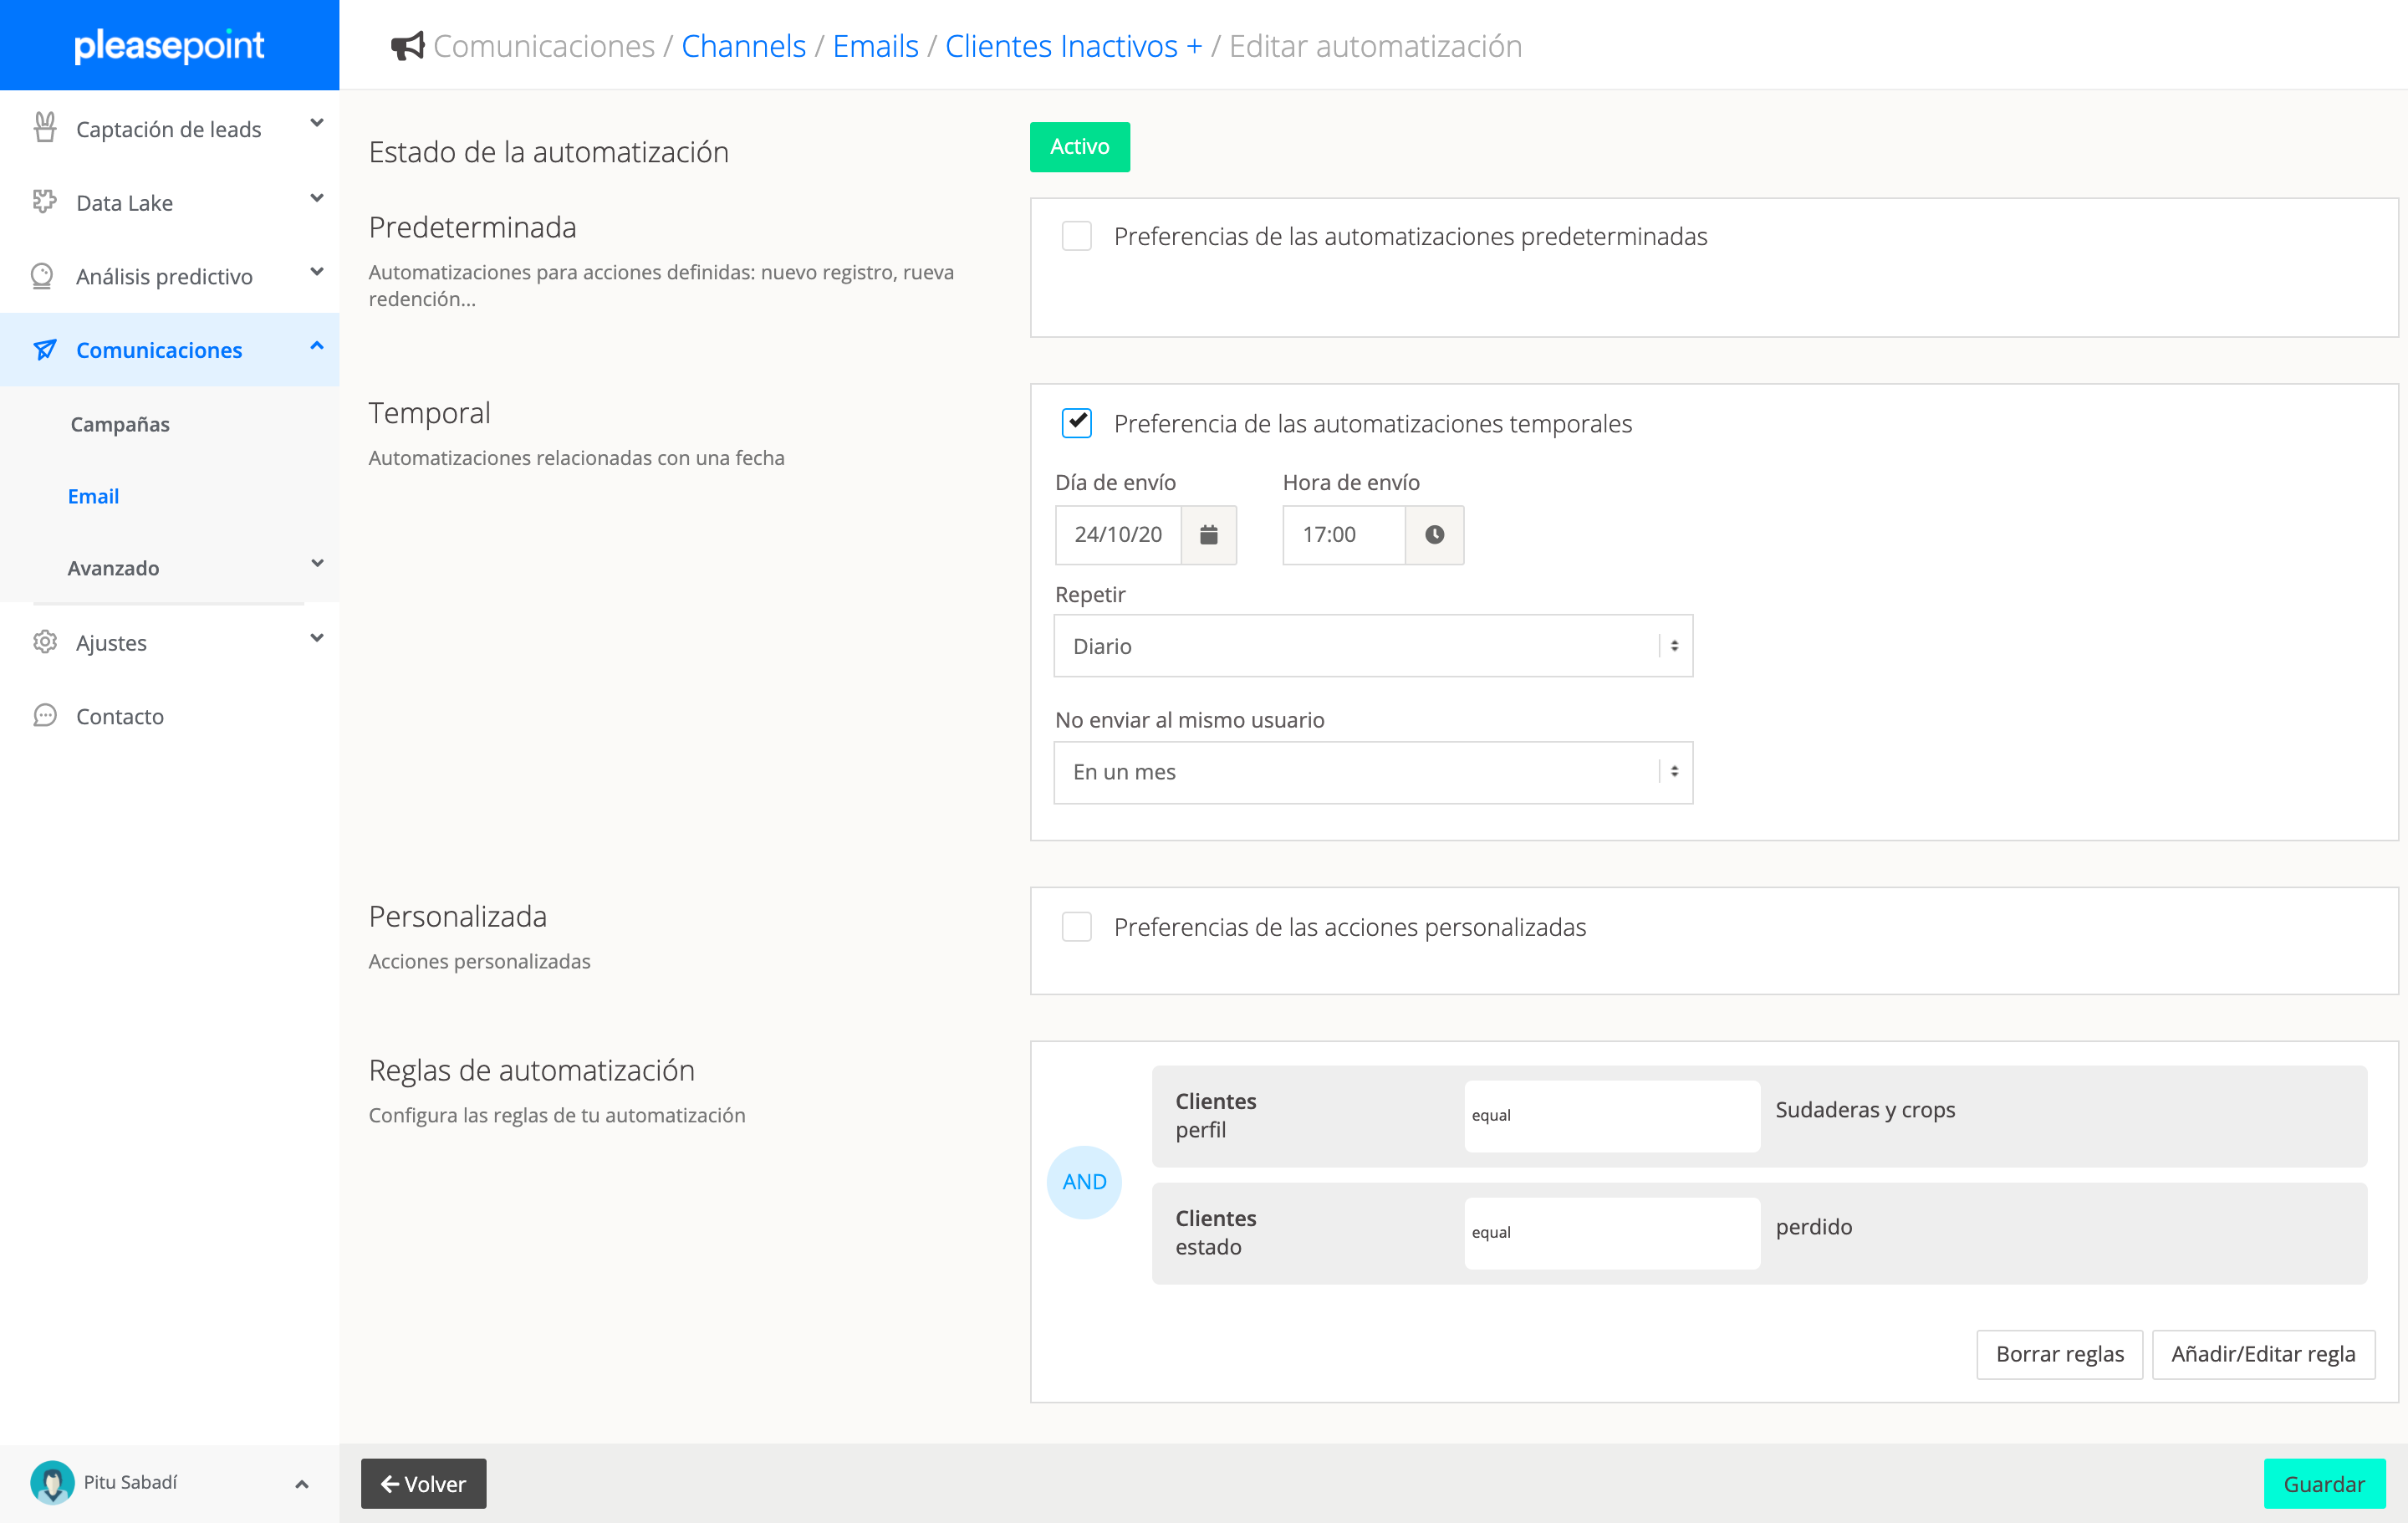The image size is (2408, 1523).
Task: Click the megaphone icon in the breadcrumb
Action: click(x=407, y=46)
